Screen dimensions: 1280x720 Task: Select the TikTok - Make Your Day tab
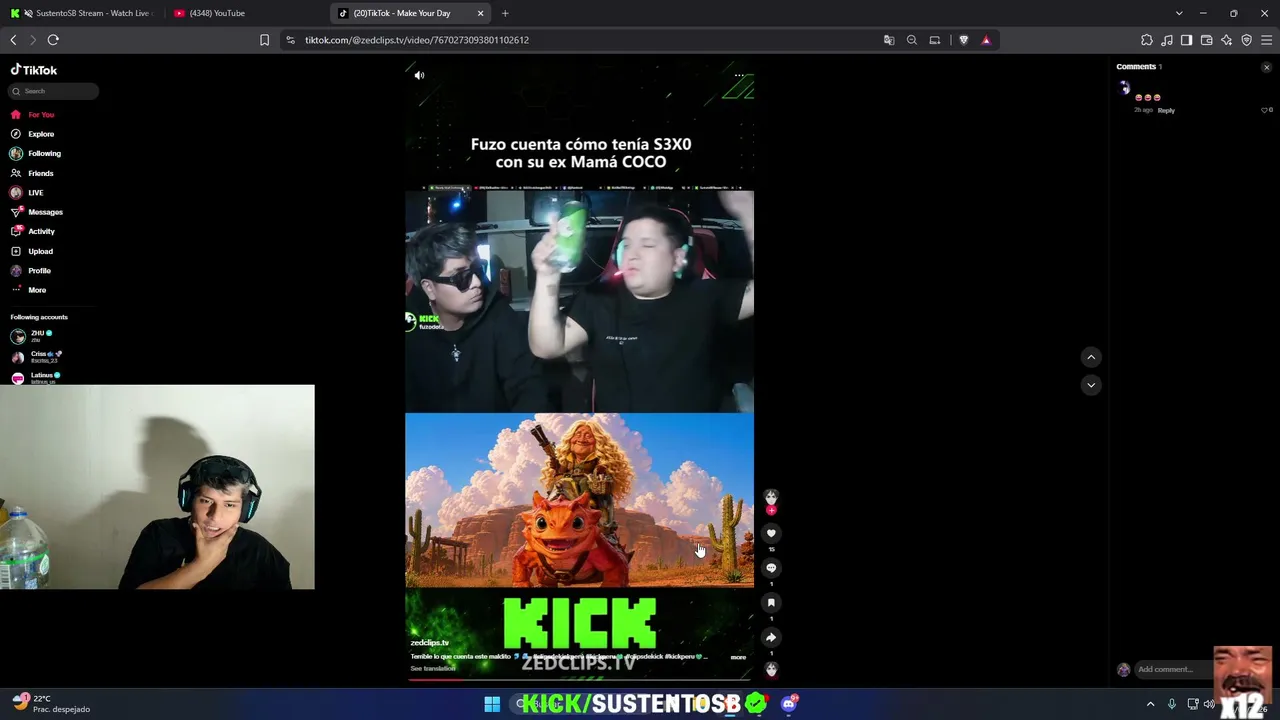(x=402, y=13)
